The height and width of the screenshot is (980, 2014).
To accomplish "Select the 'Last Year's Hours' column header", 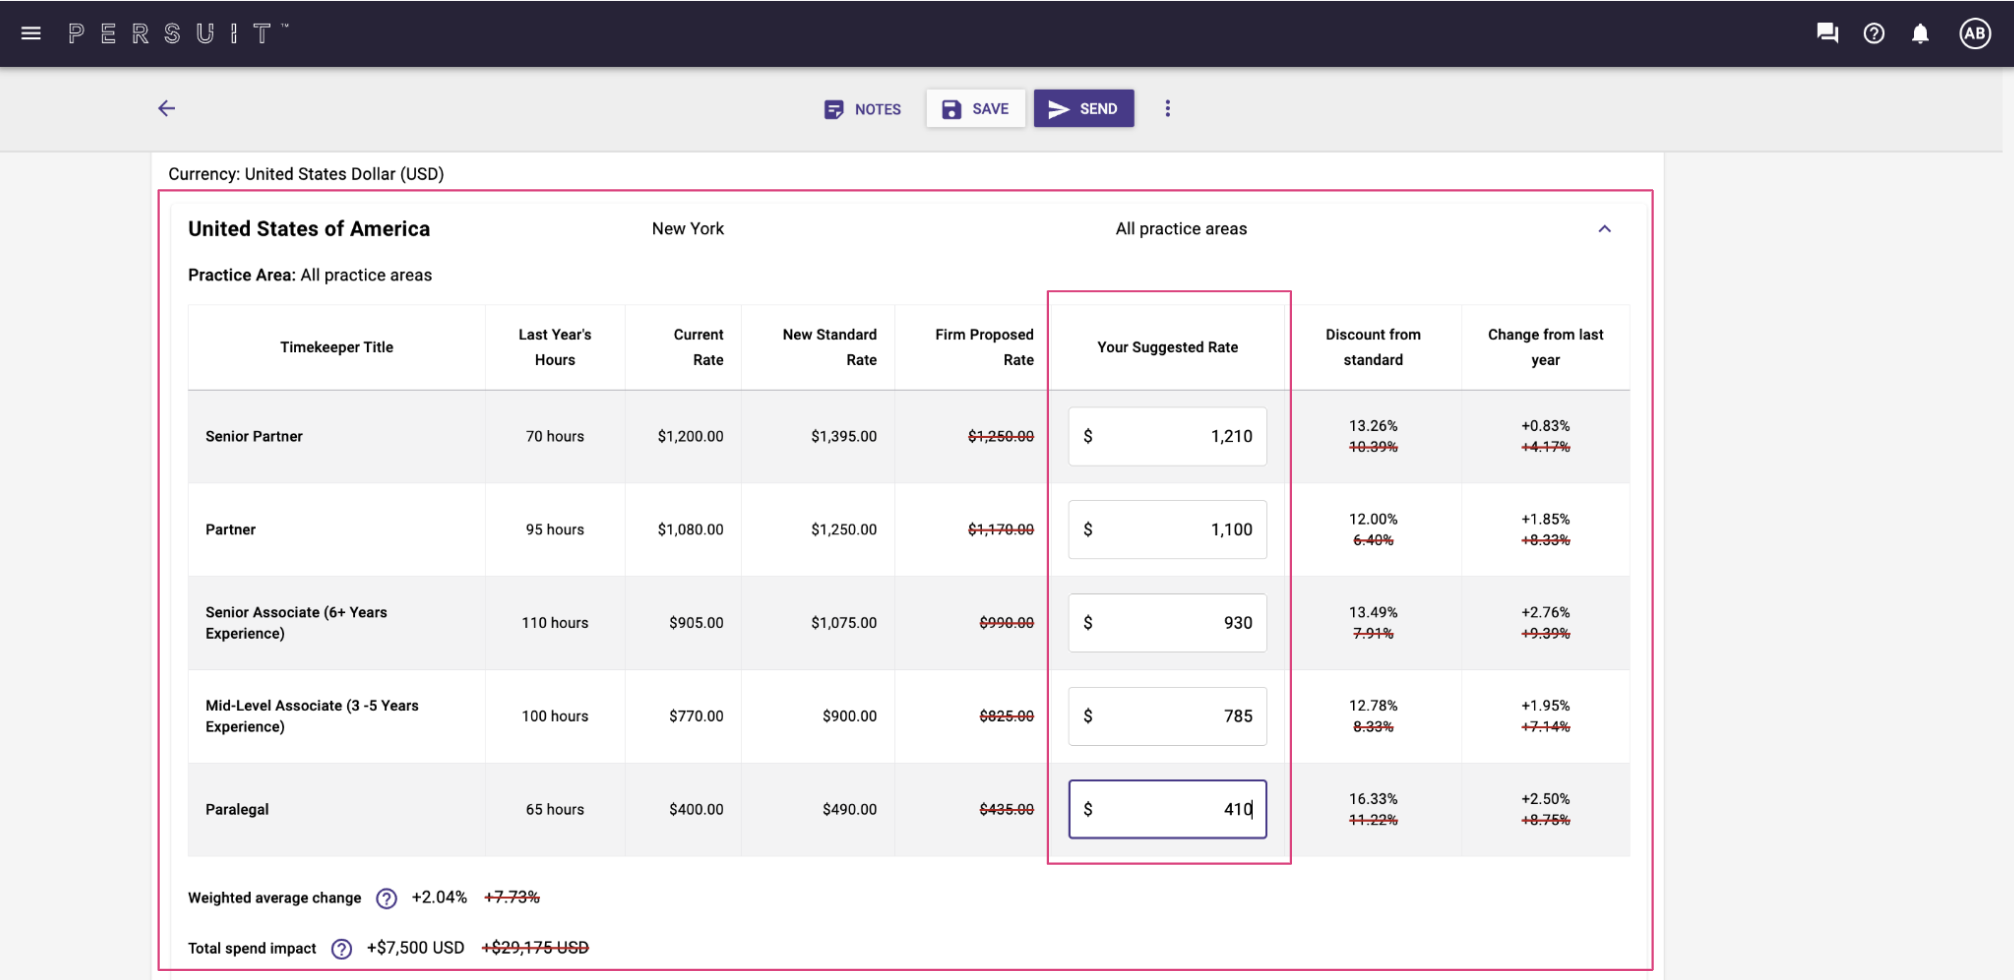I will pyautogui.click(x=555, y=347).
